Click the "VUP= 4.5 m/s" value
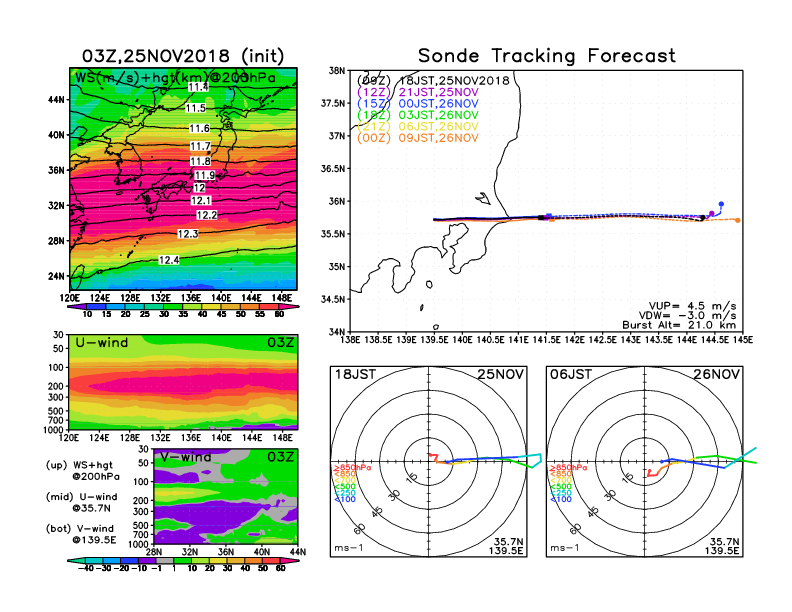The height and width of the screenshot is (612, 792). tap(692, 306)
